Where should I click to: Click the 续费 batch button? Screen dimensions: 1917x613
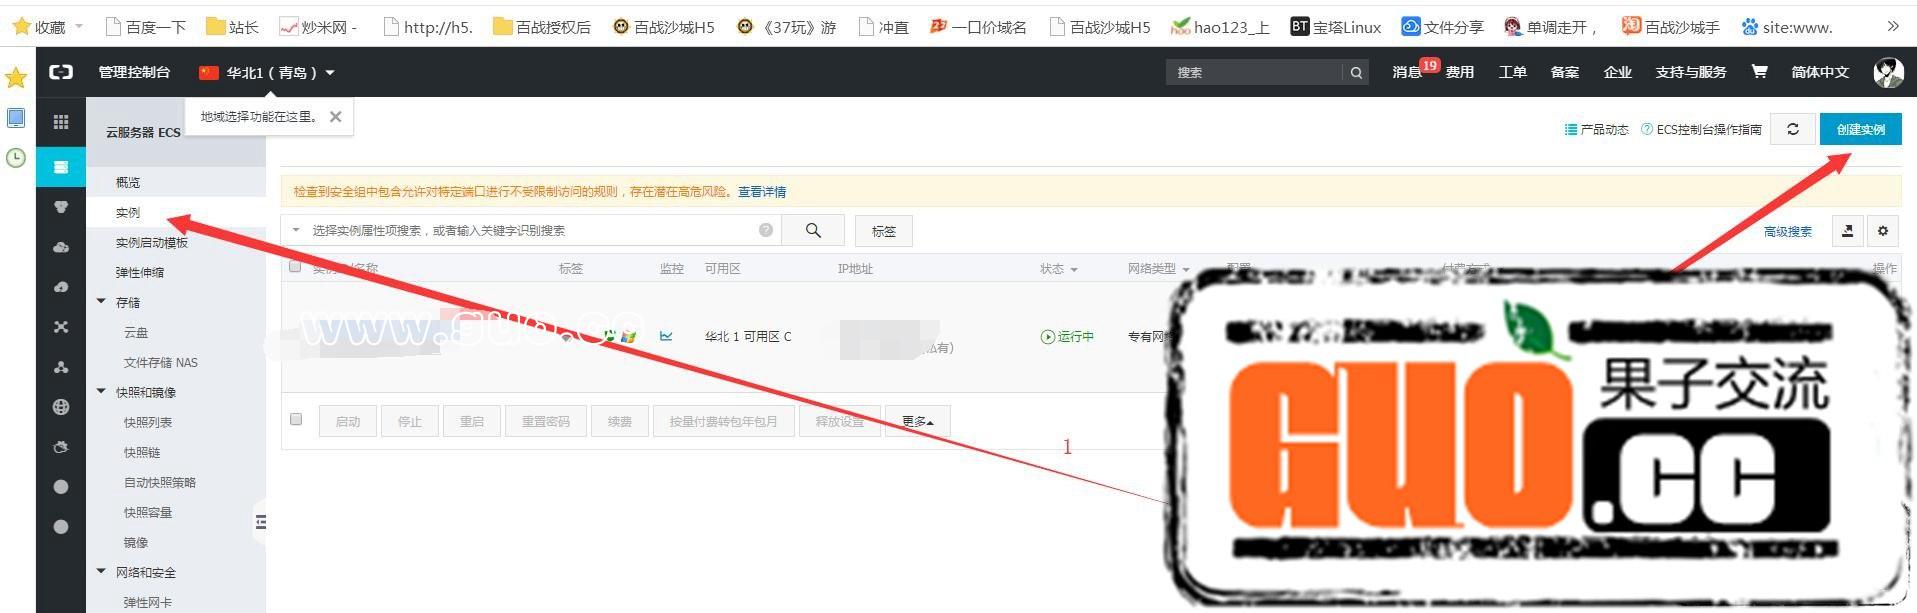(x=620, y=421)
